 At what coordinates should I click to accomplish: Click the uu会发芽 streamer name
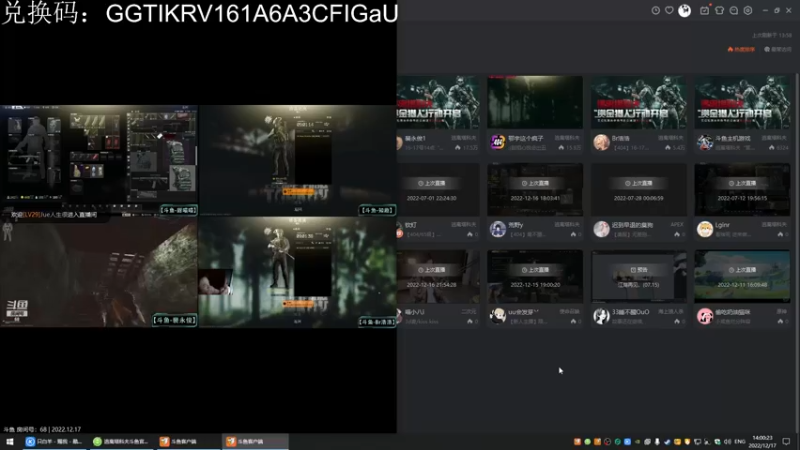[523, 312]
